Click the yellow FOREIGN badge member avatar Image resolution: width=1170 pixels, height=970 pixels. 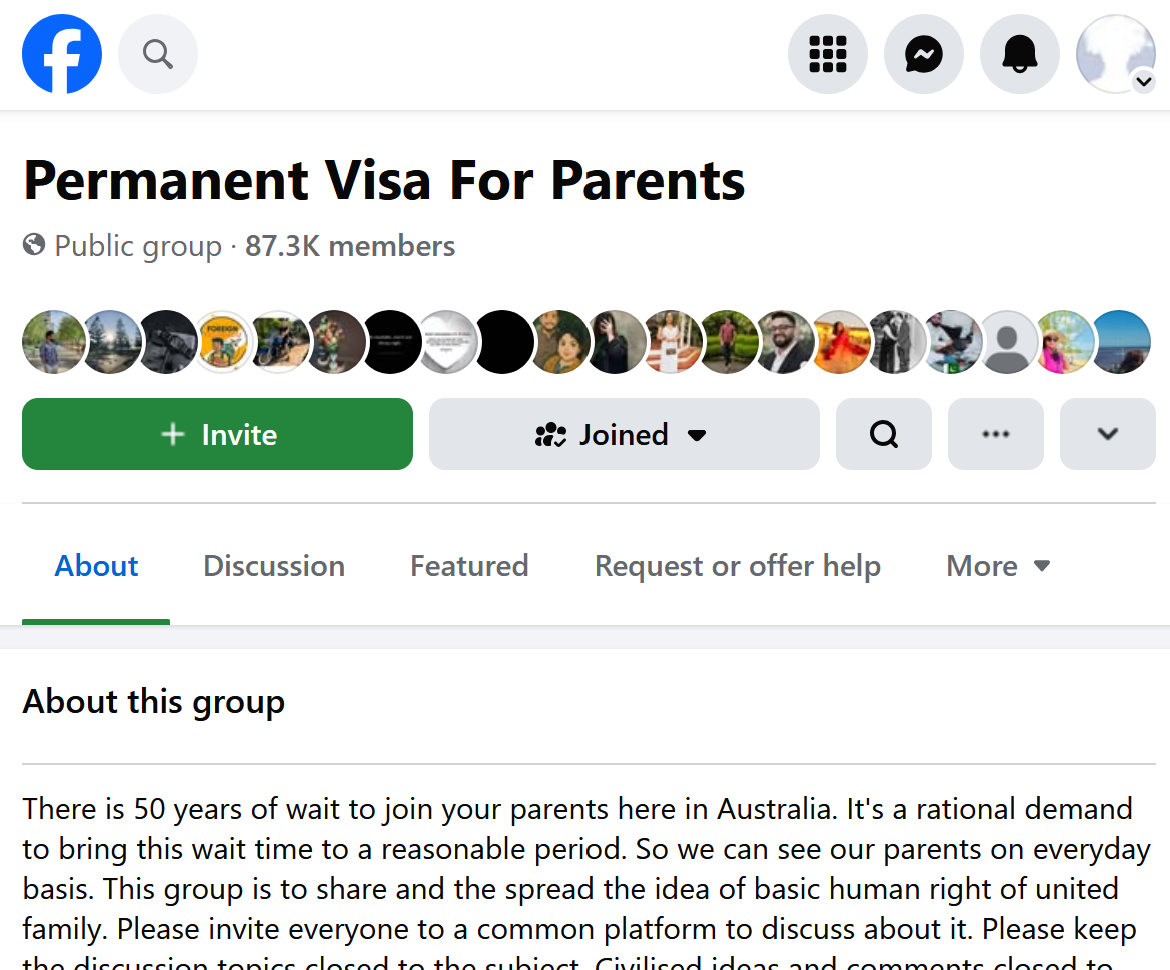(222, 342)
